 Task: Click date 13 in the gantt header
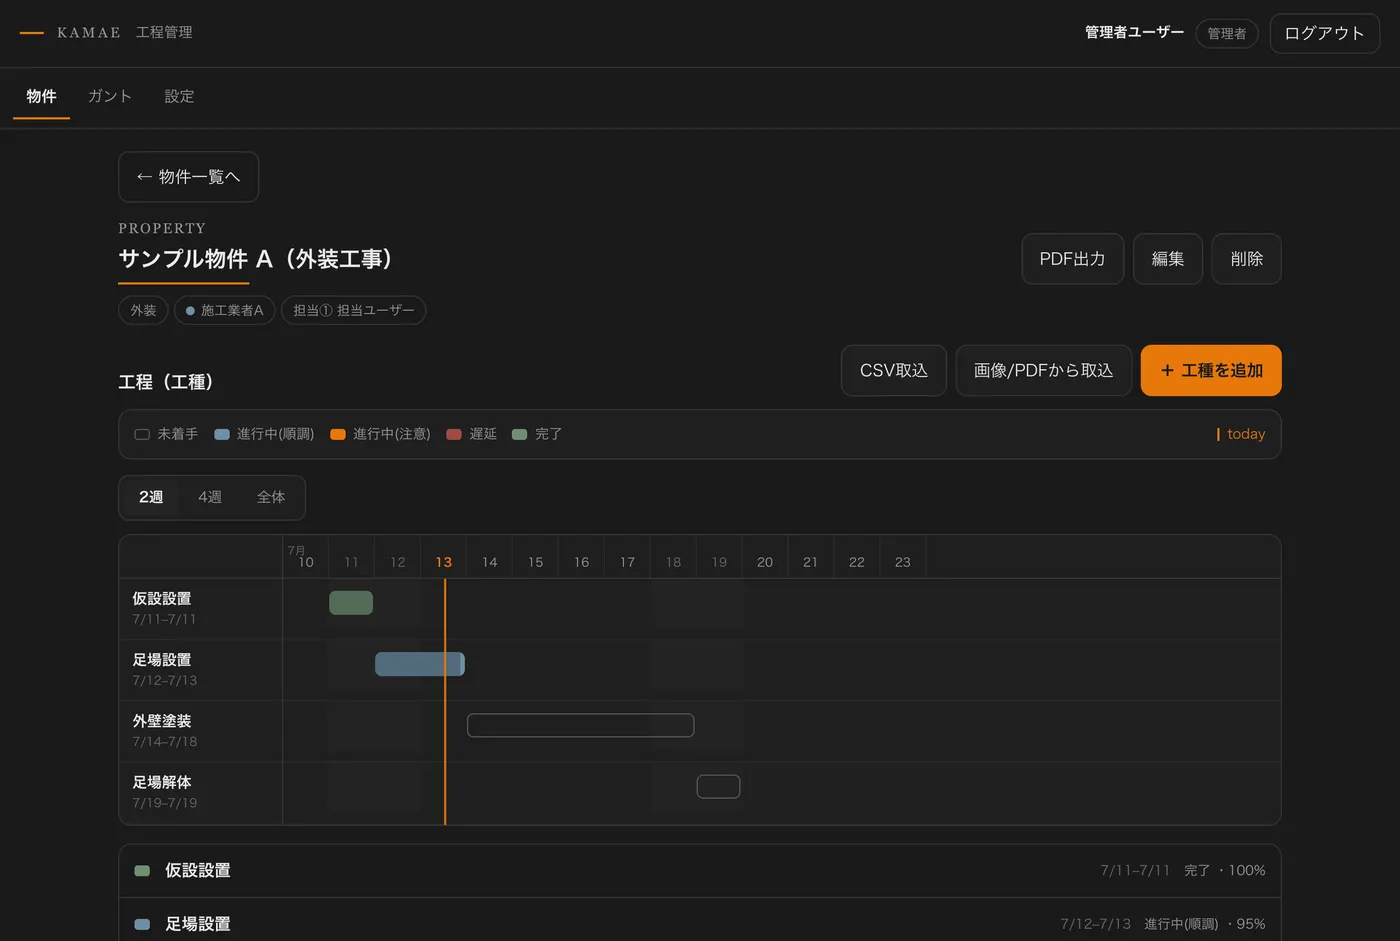(443, 562)
